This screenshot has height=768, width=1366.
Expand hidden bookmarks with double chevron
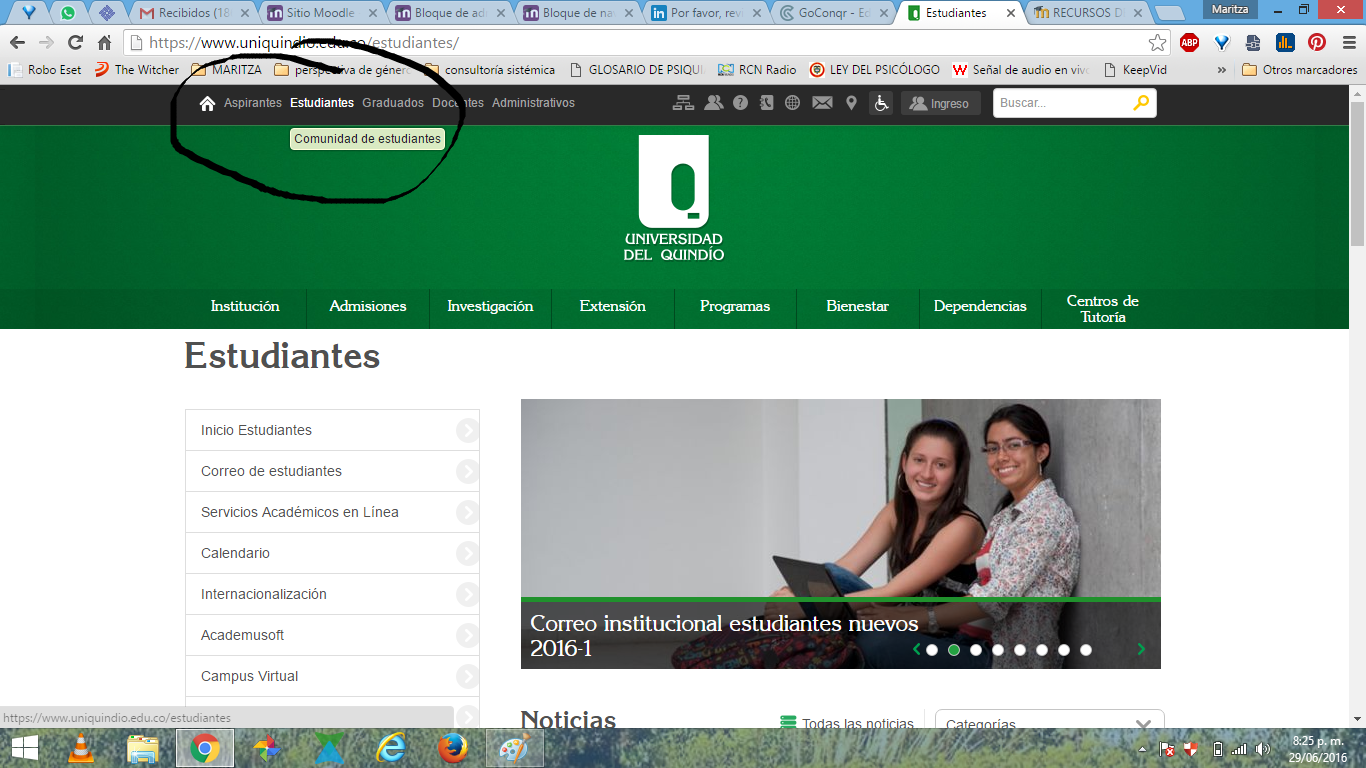pyautogui.click(x=1222, y=70)
